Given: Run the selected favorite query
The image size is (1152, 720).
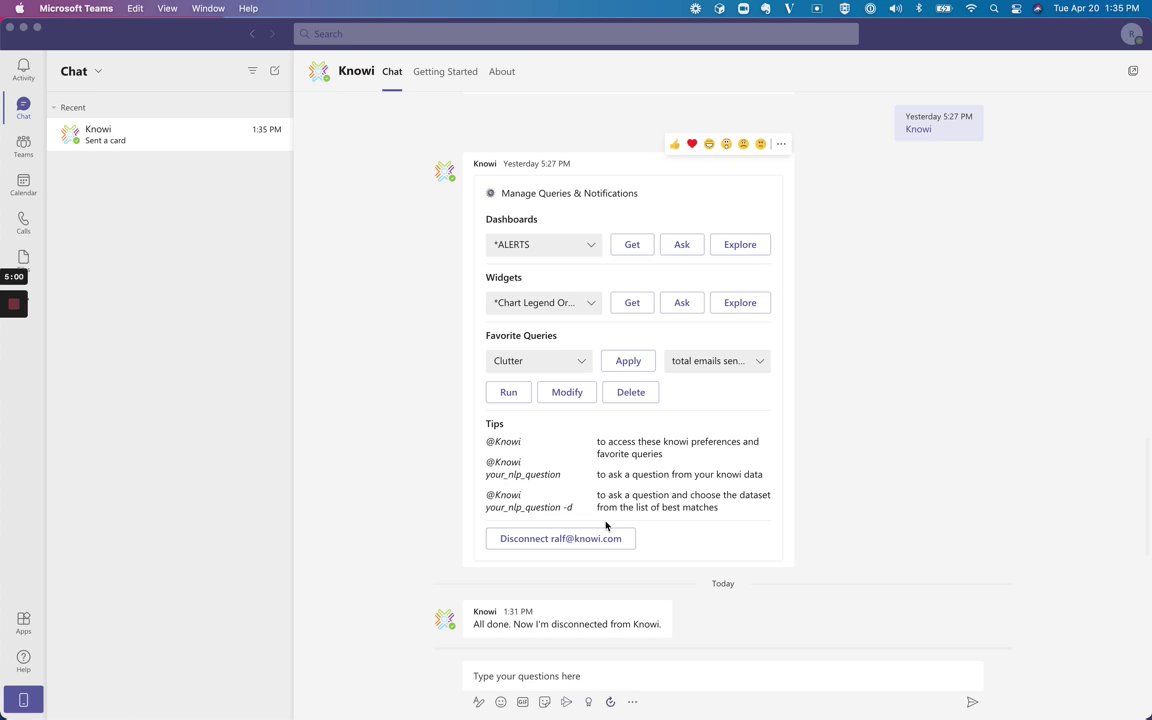Looking at the screenshot, I should (x=508, y=392).
